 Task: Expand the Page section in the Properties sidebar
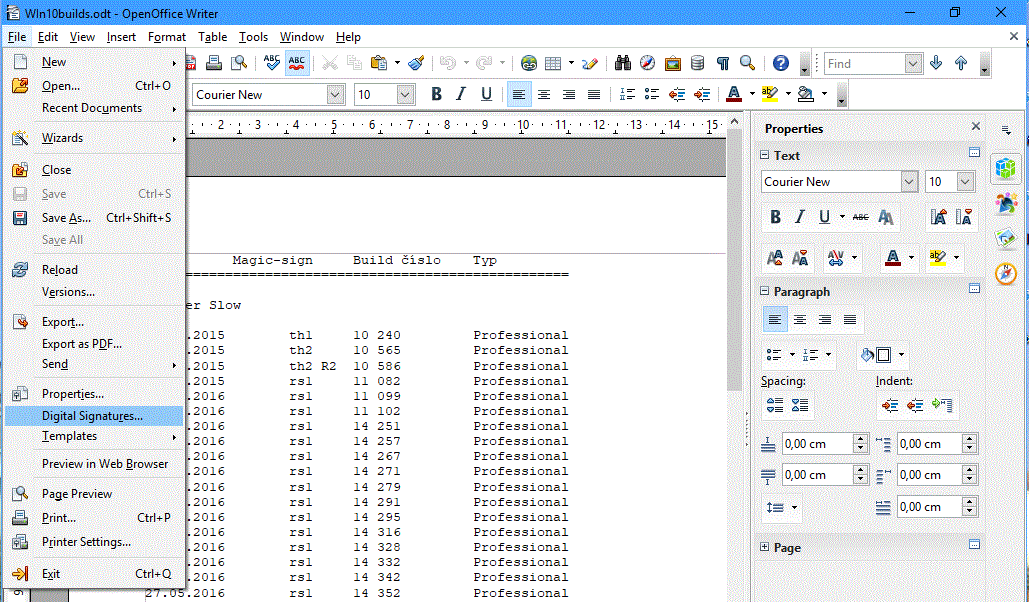point(765,548)
